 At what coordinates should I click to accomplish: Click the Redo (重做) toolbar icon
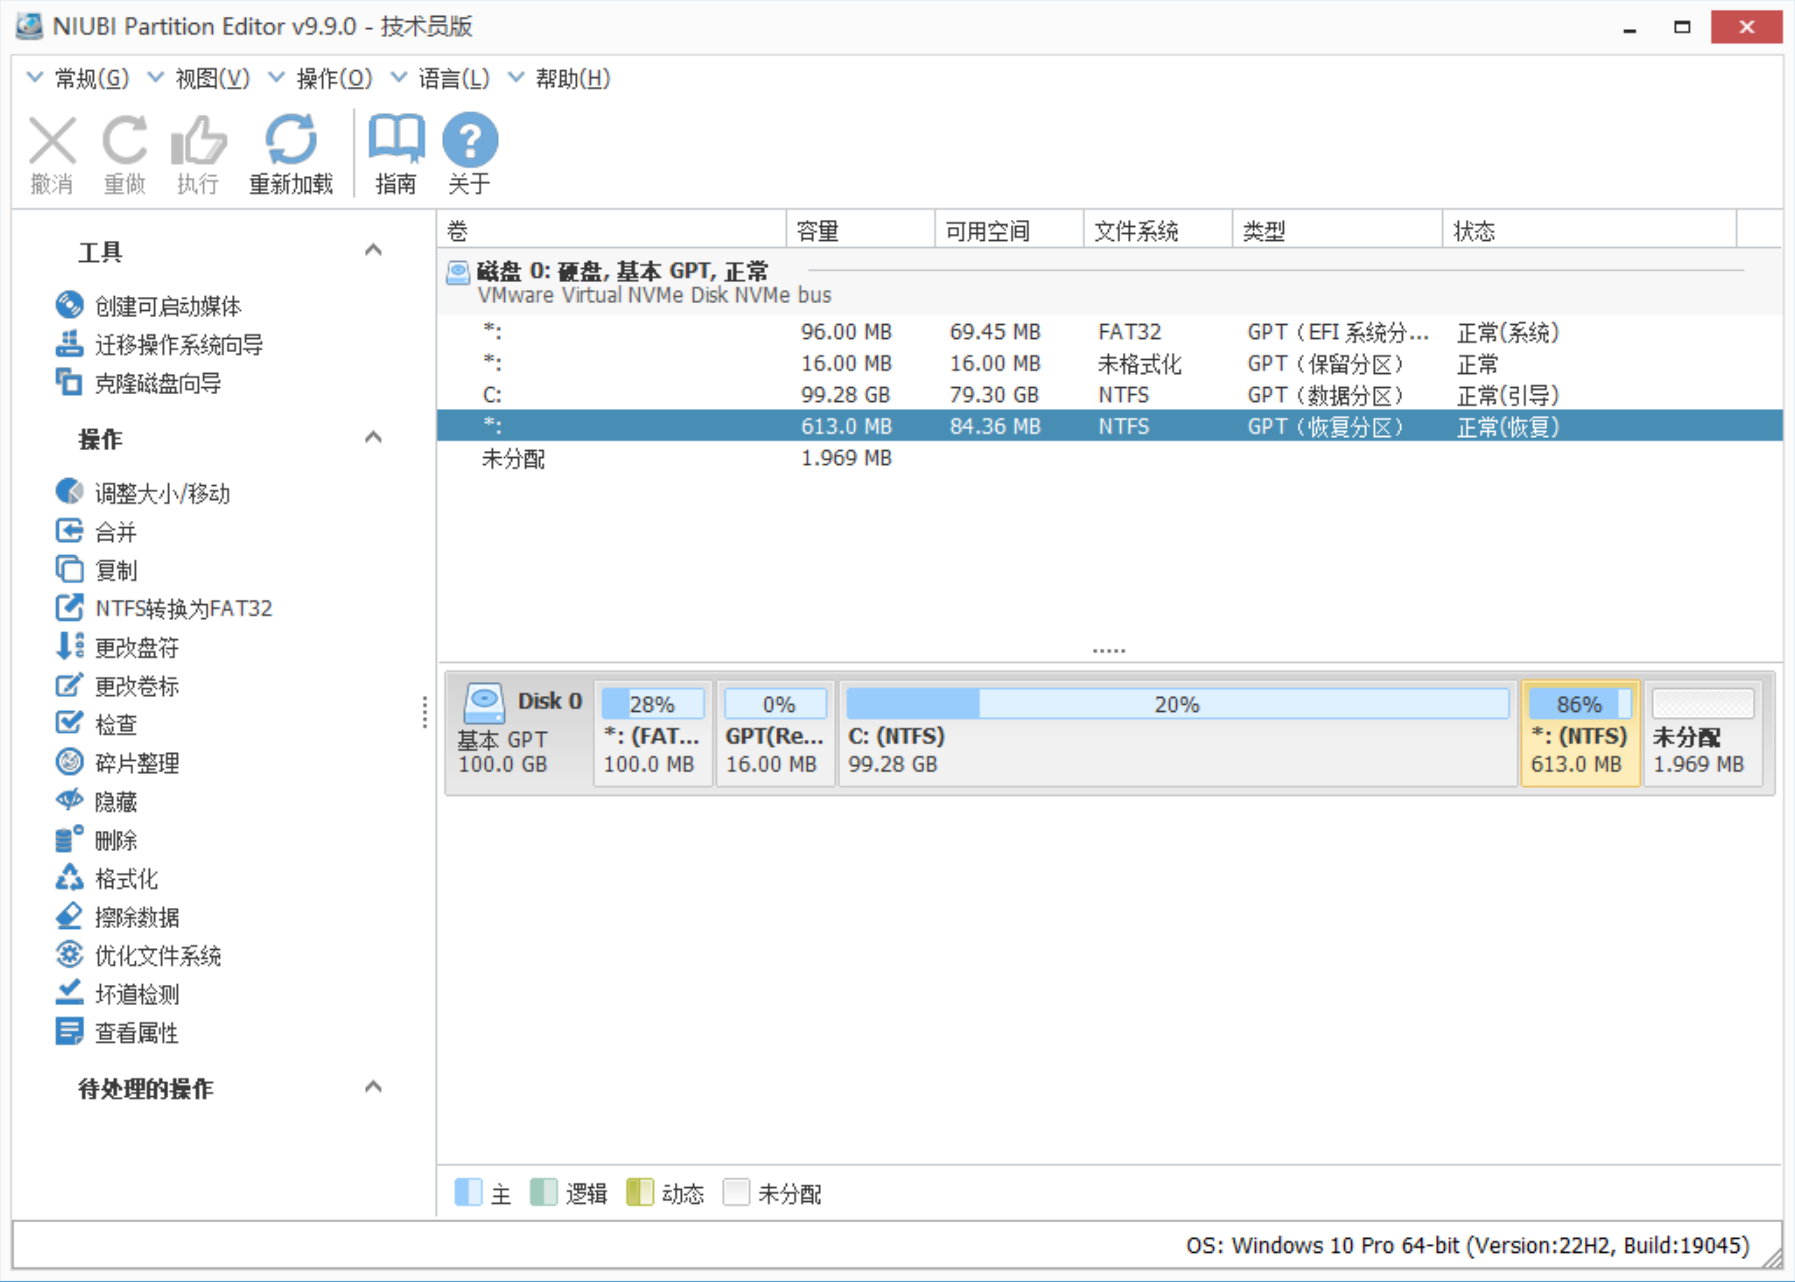tap(125, 140)
